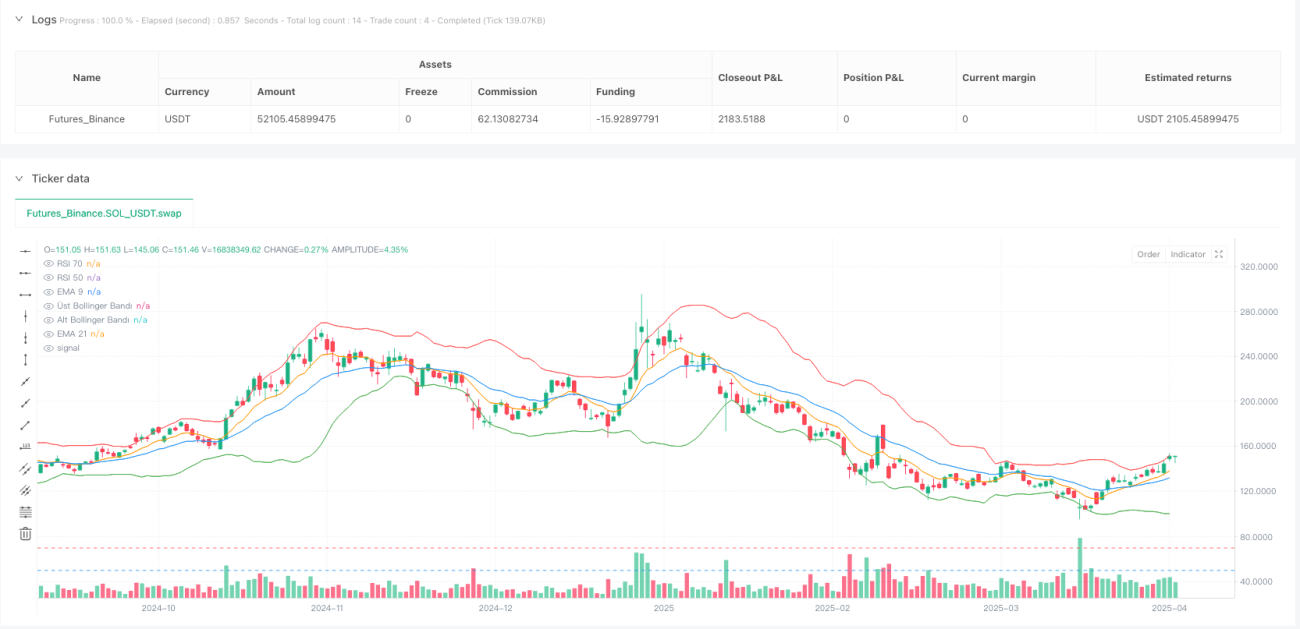1300x629 pixels.
Task: Toggle visibility of EMA 9 line
Action: (48, 291)
